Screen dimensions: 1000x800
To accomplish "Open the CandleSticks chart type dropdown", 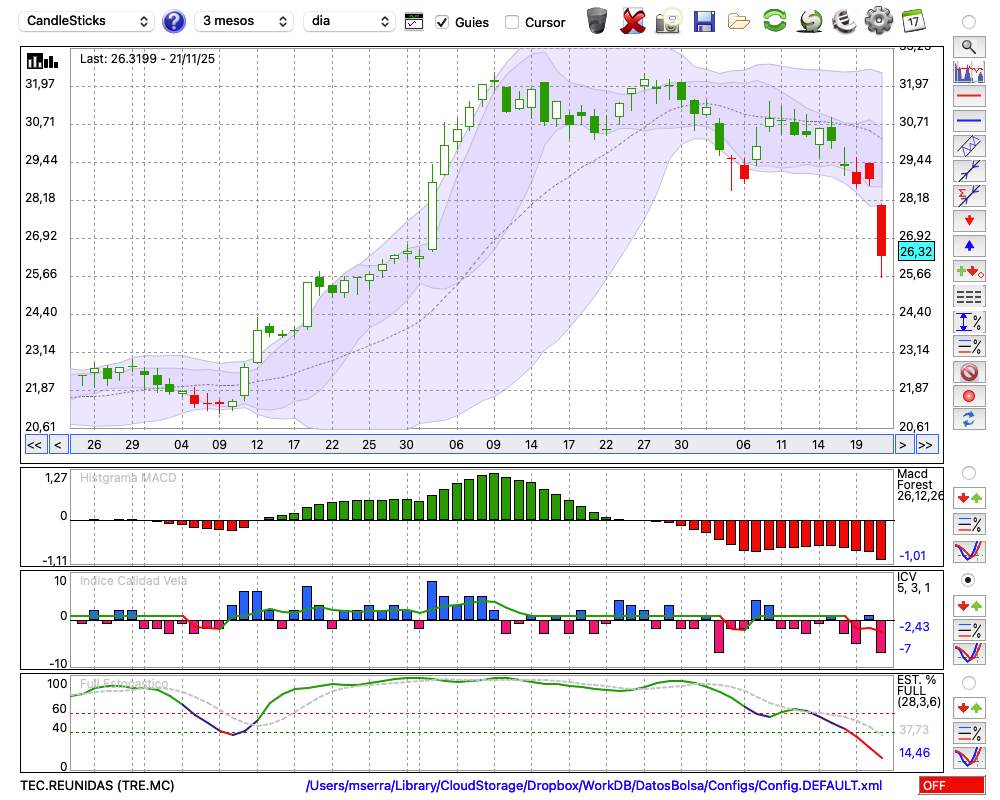I will (88, 21).
